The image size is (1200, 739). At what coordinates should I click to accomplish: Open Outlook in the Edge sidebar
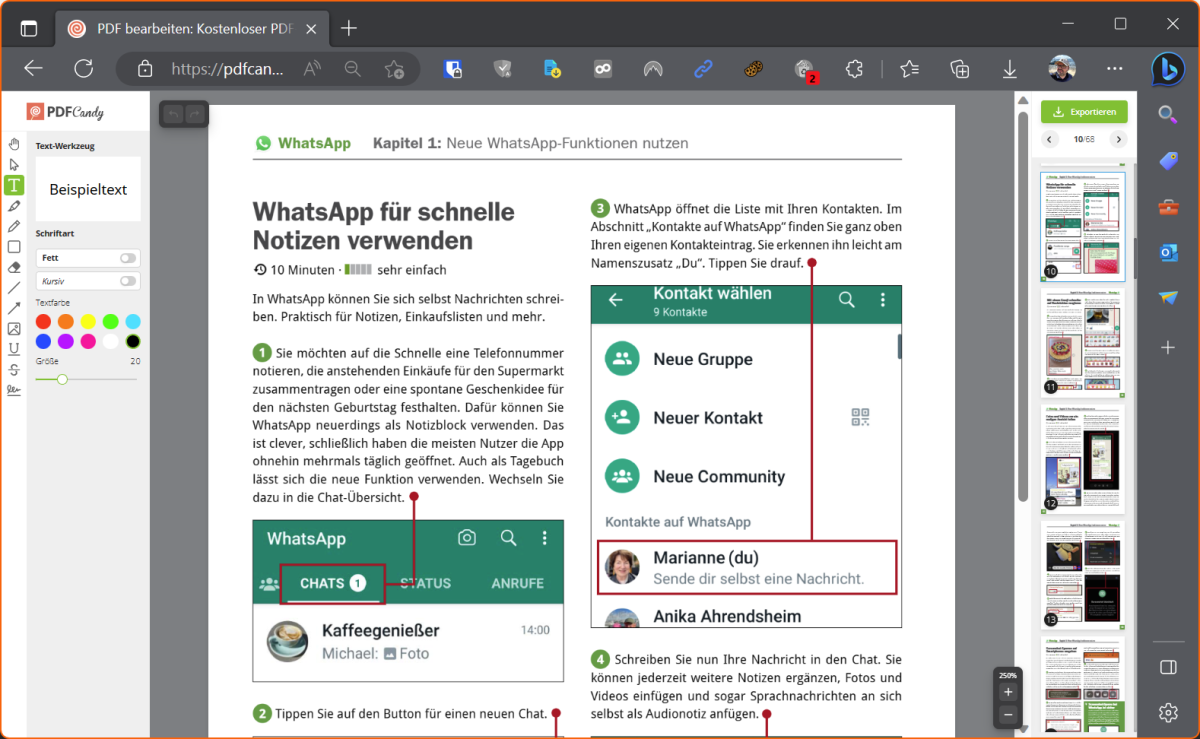[1168, 252]
